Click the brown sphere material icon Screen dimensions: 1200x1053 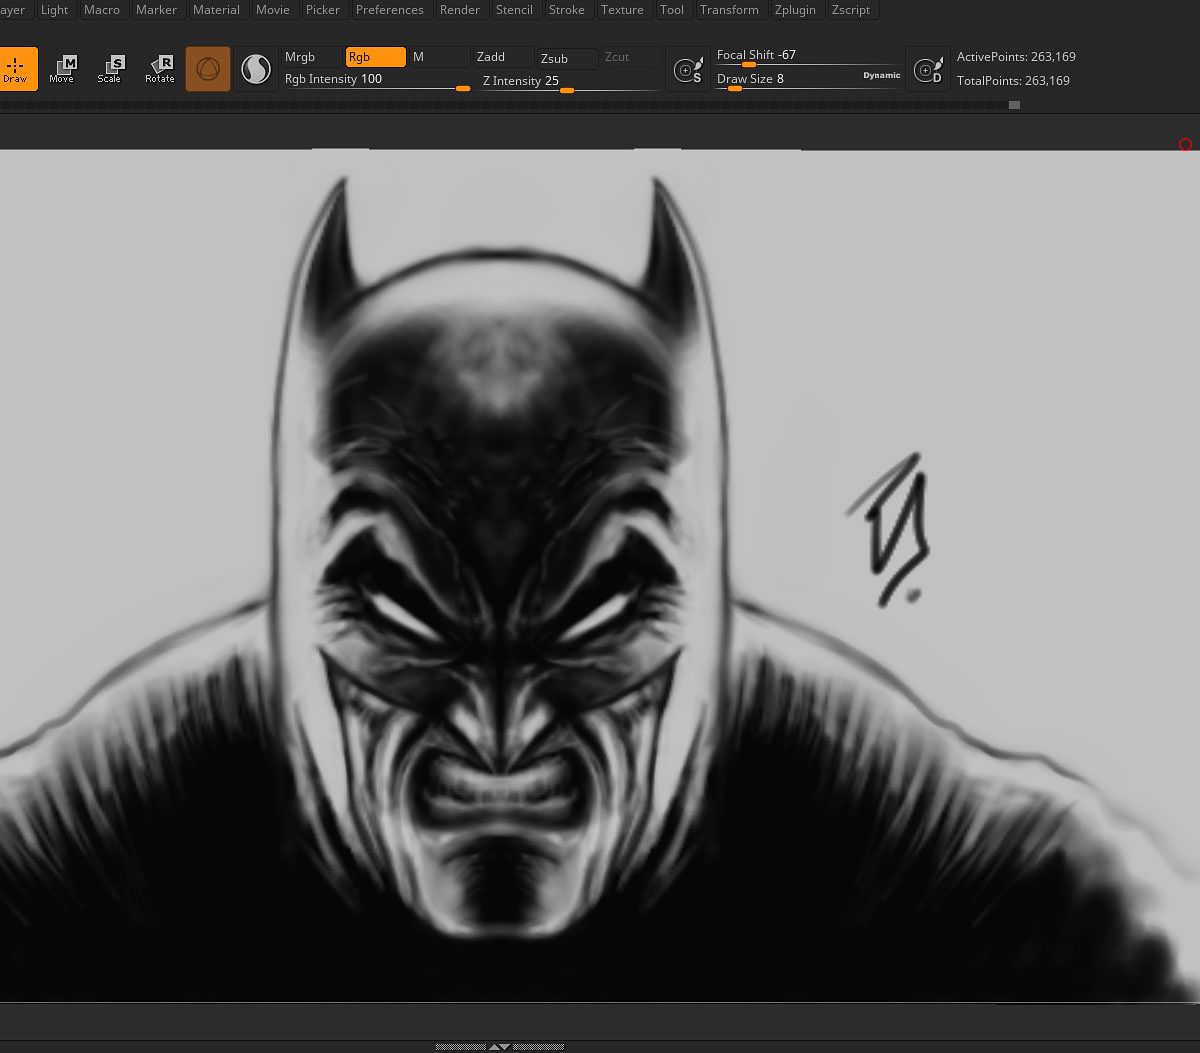pos(208,69)
